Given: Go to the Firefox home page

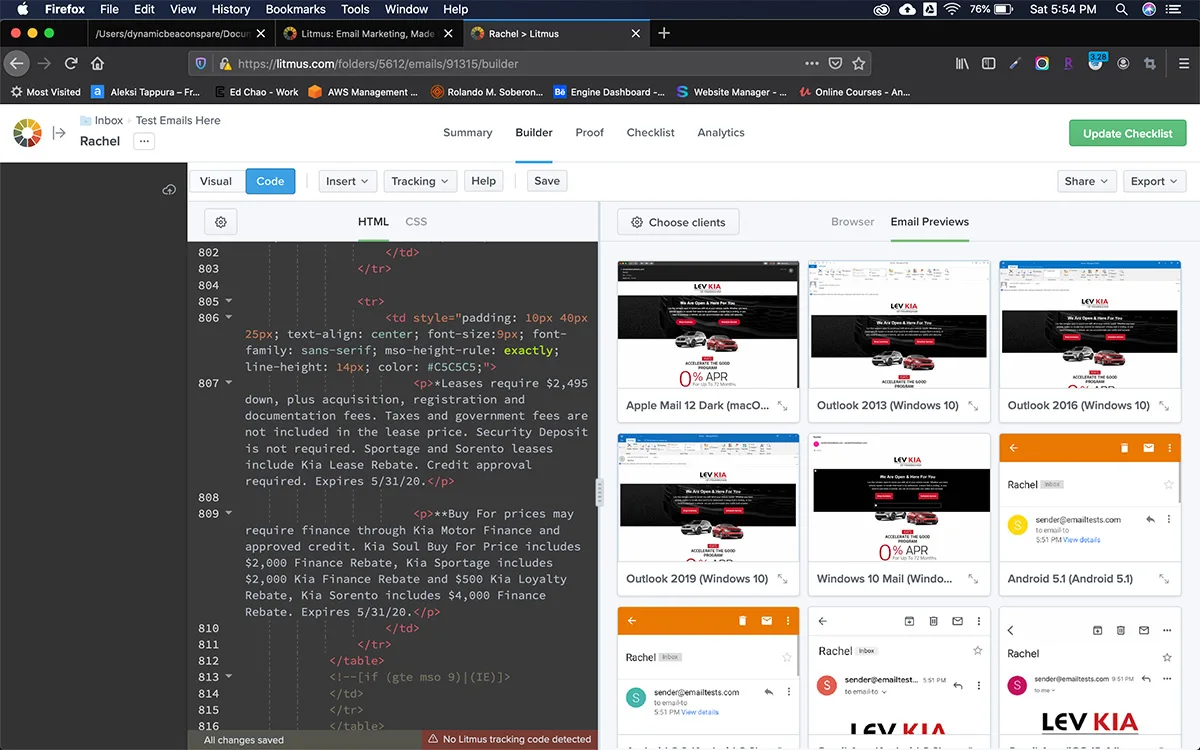Looking at the screenshot, I should (97, 63).
